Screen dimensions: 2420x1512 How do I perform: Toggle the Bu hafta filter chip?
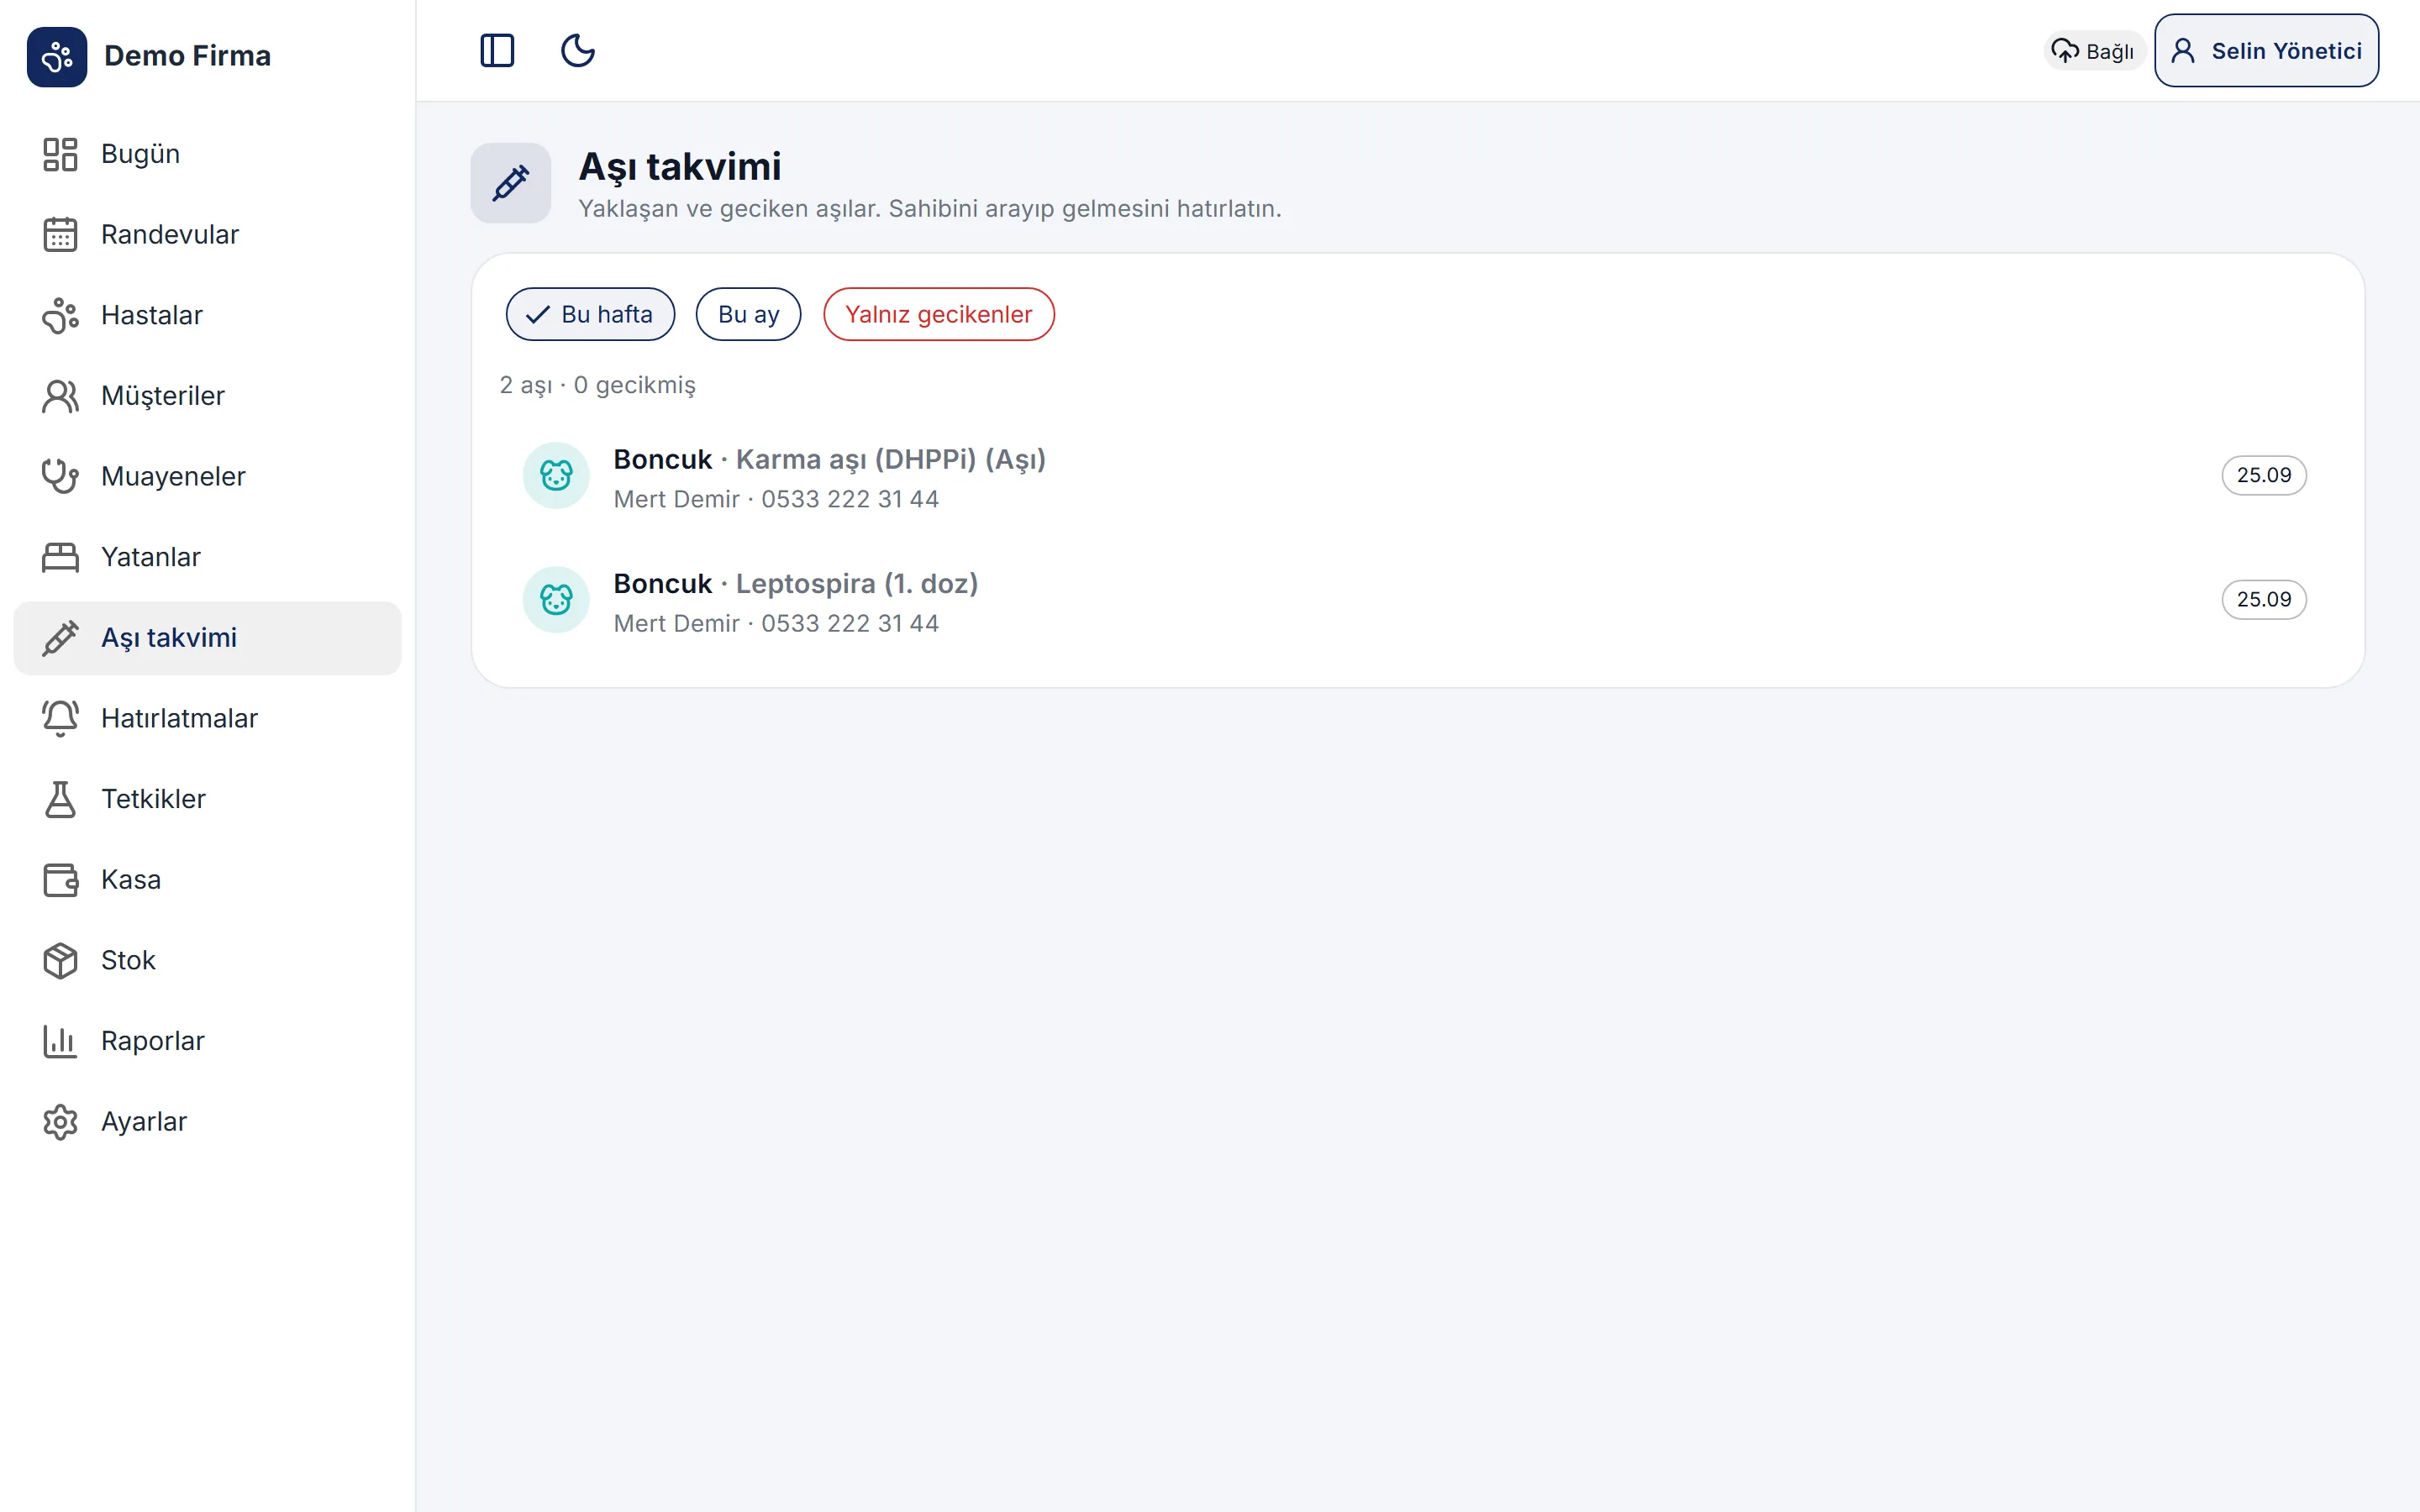coord(590,314)
